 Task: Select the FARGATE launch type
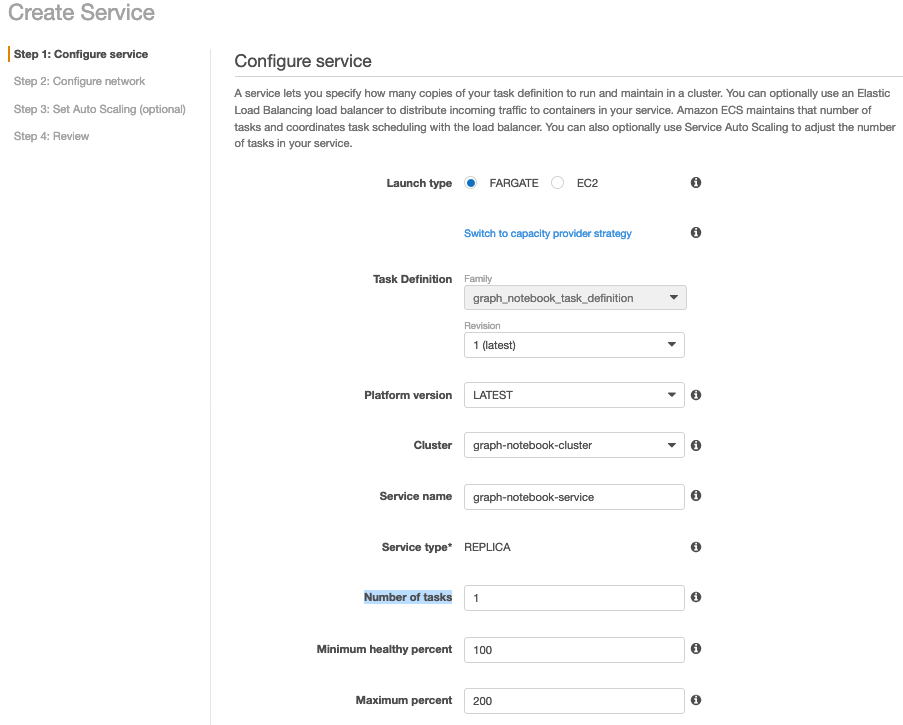coord(471,183)
